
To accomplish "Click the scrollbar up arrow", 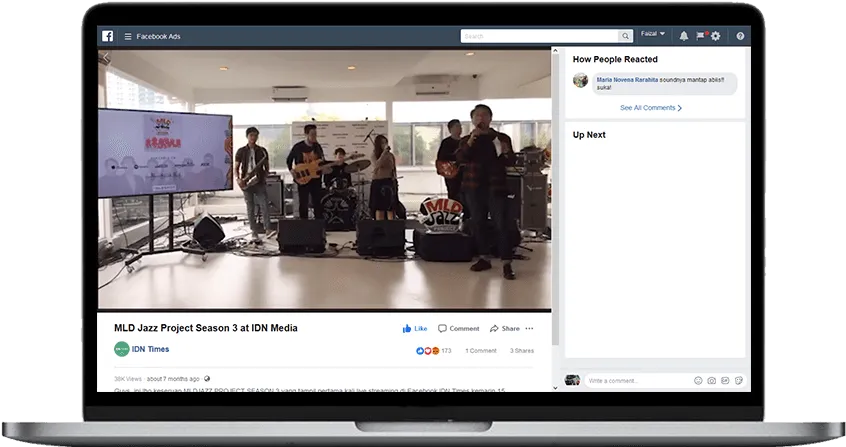I will pos(555,51).
